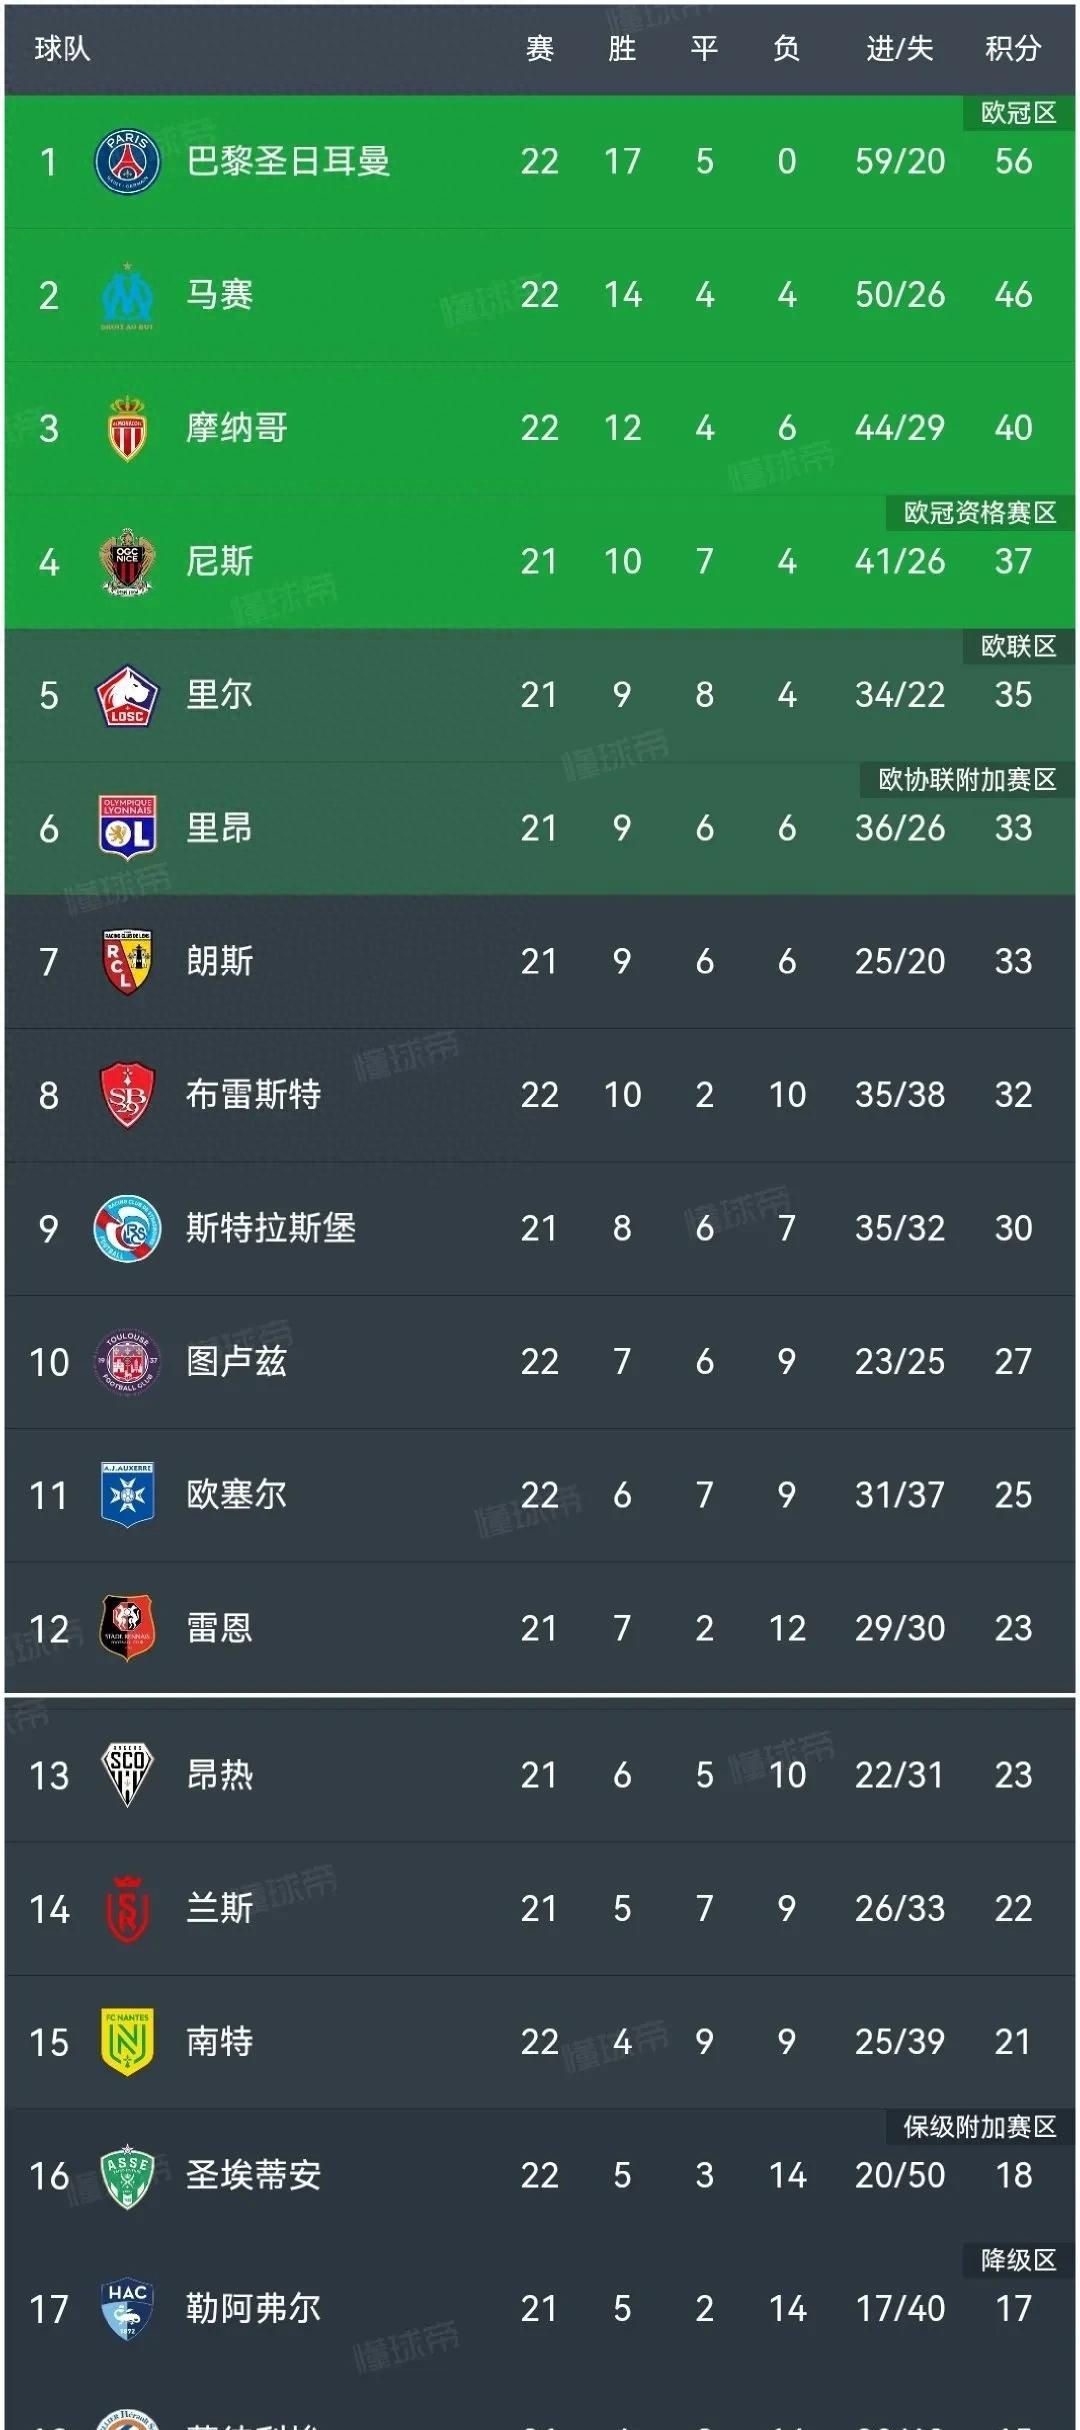Select the AS Monaco crest icon

pos(127,428)
